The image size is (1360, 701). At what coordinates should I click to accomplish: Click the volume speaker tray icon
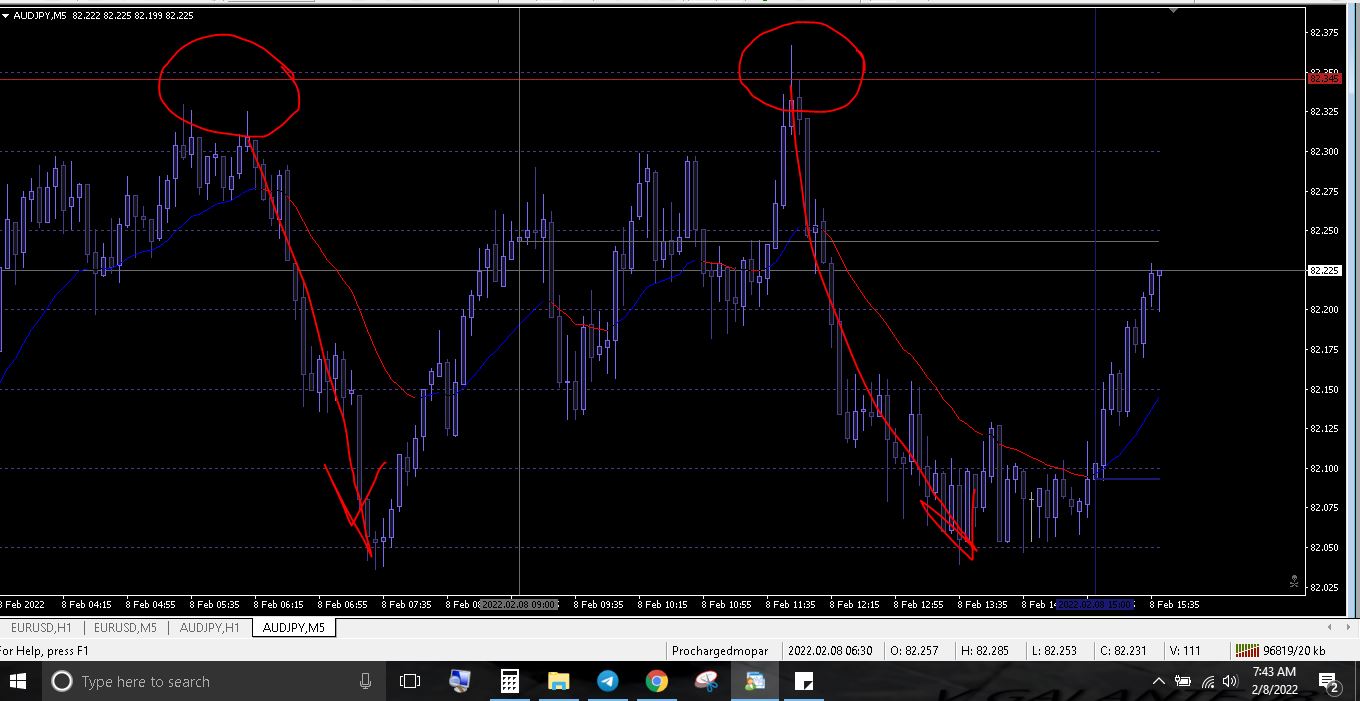coord(1230,681)
